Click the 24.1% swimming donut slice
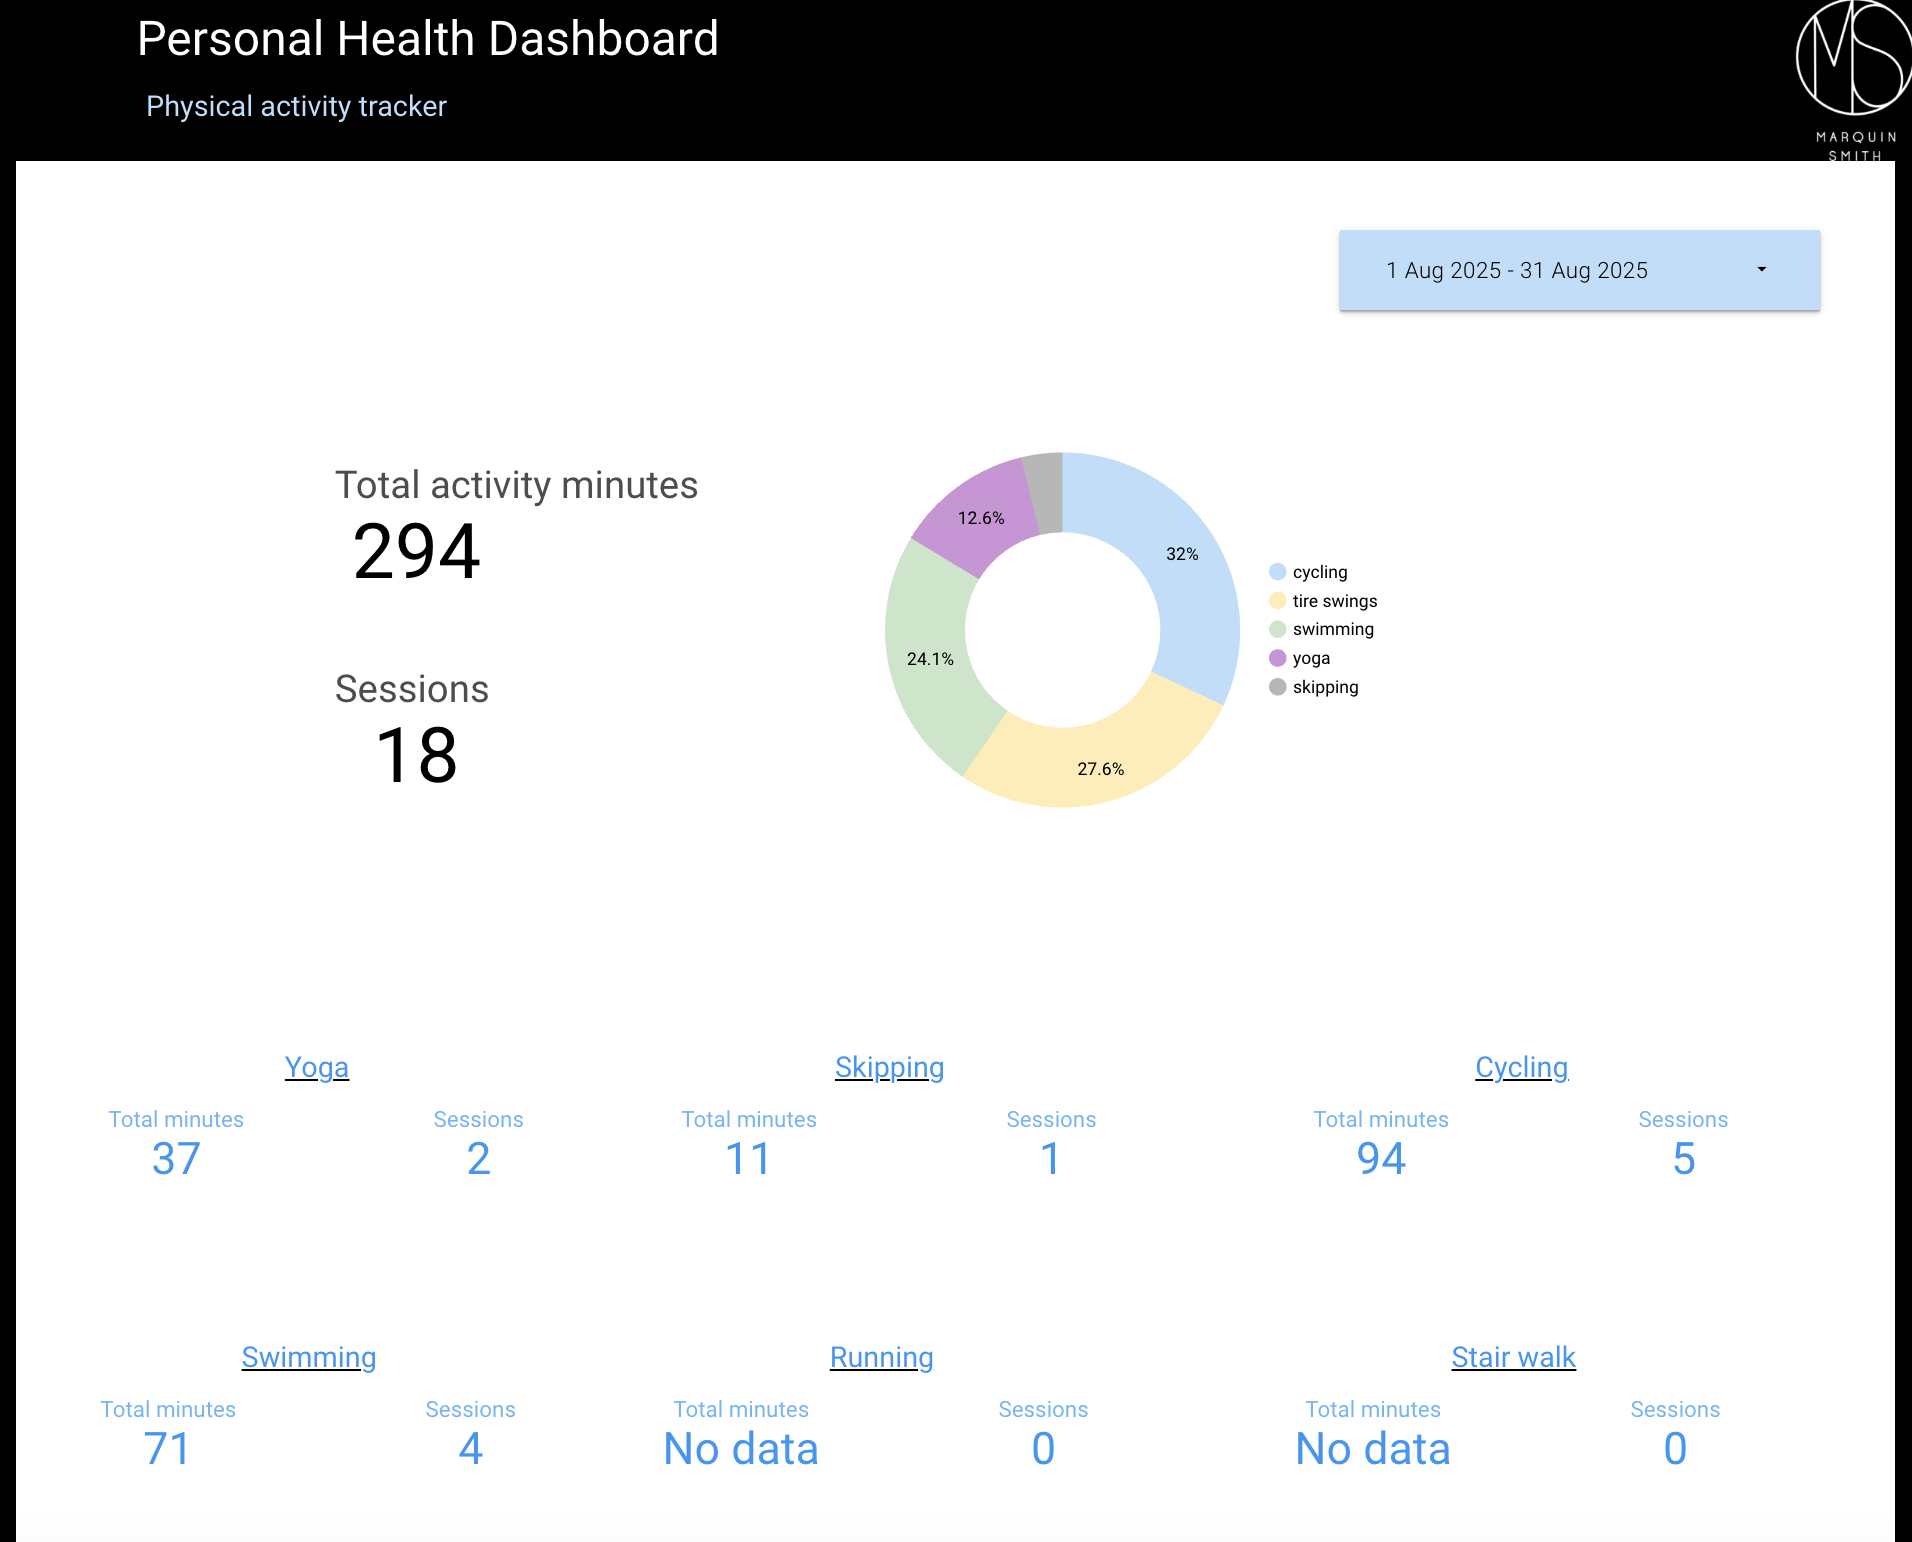Viewport: 1912px width, 1542px height. (x=930, y=655)
